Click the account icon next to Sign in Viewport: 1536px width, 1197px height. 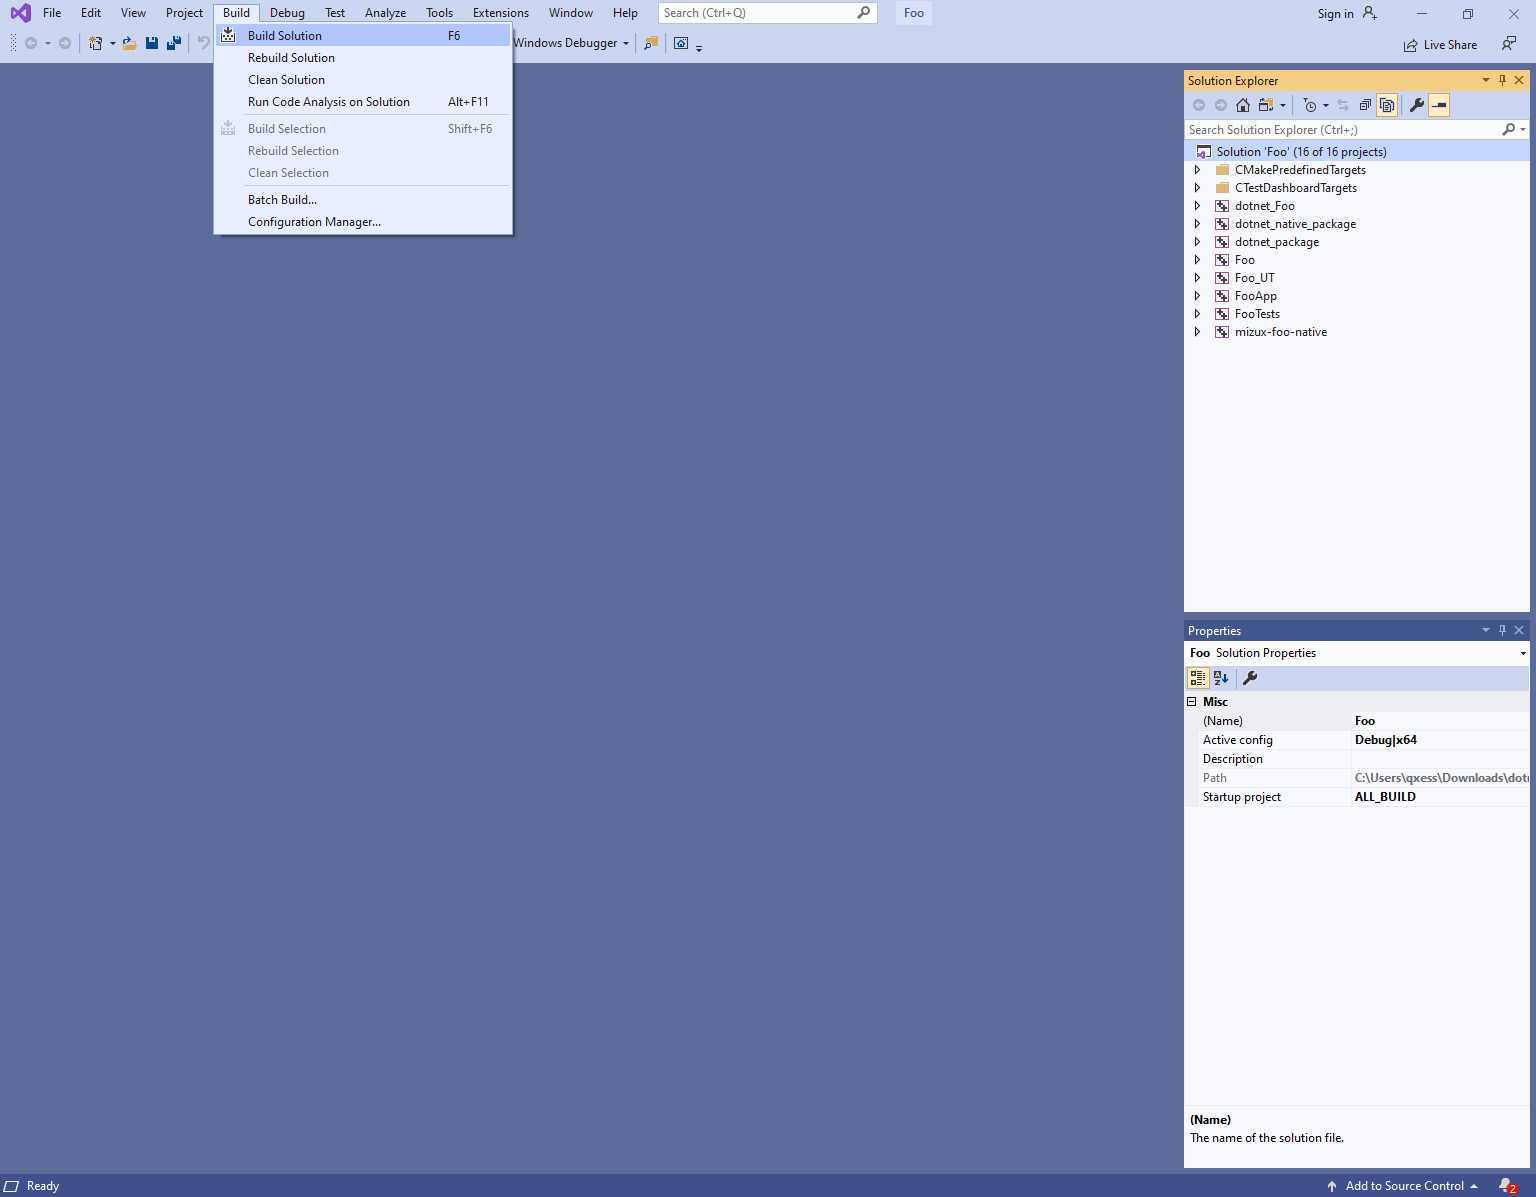[x=1370, y=13]
